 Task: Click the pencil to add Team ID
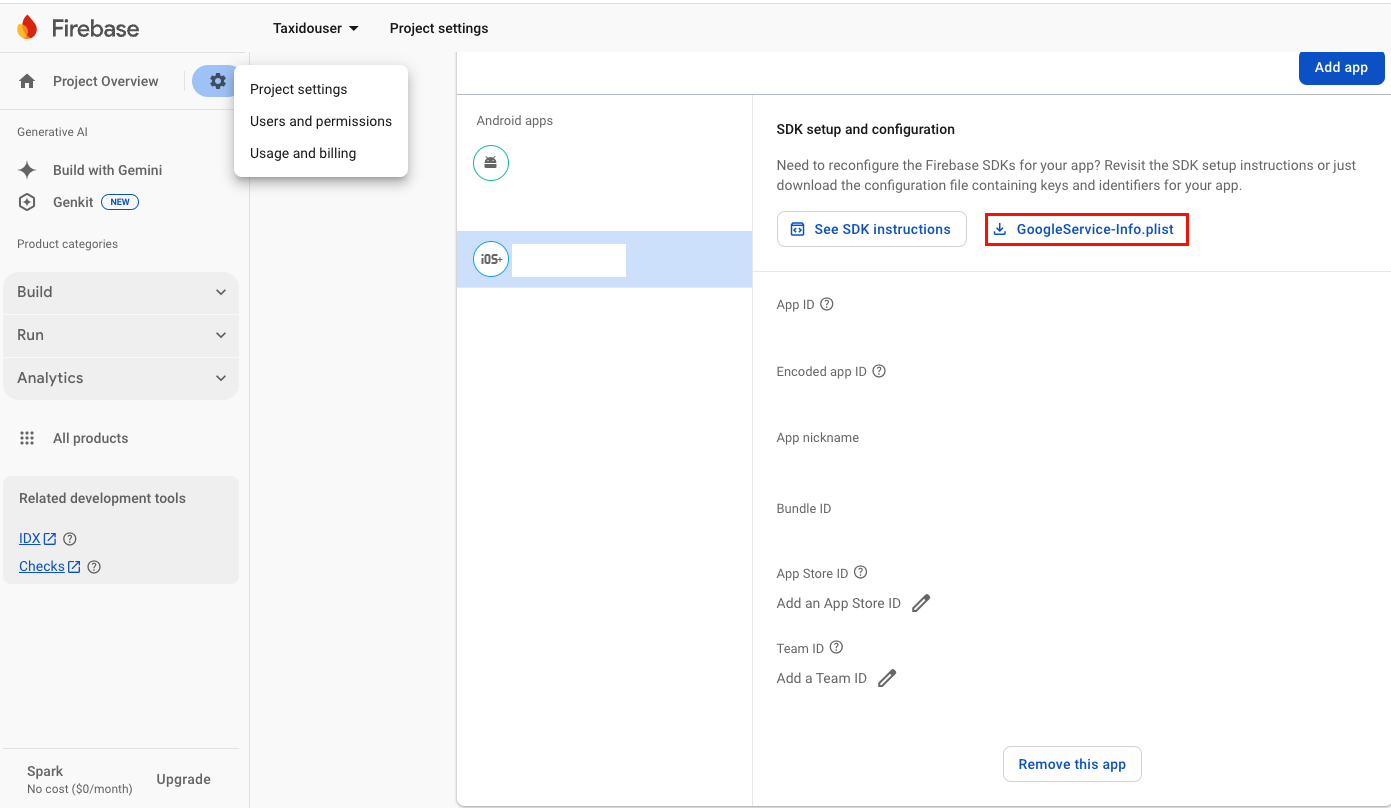pos(887,678)
